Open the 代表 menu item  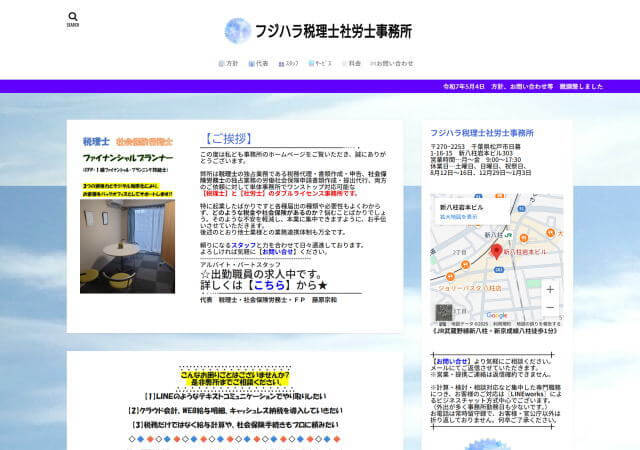click(258, 63)
